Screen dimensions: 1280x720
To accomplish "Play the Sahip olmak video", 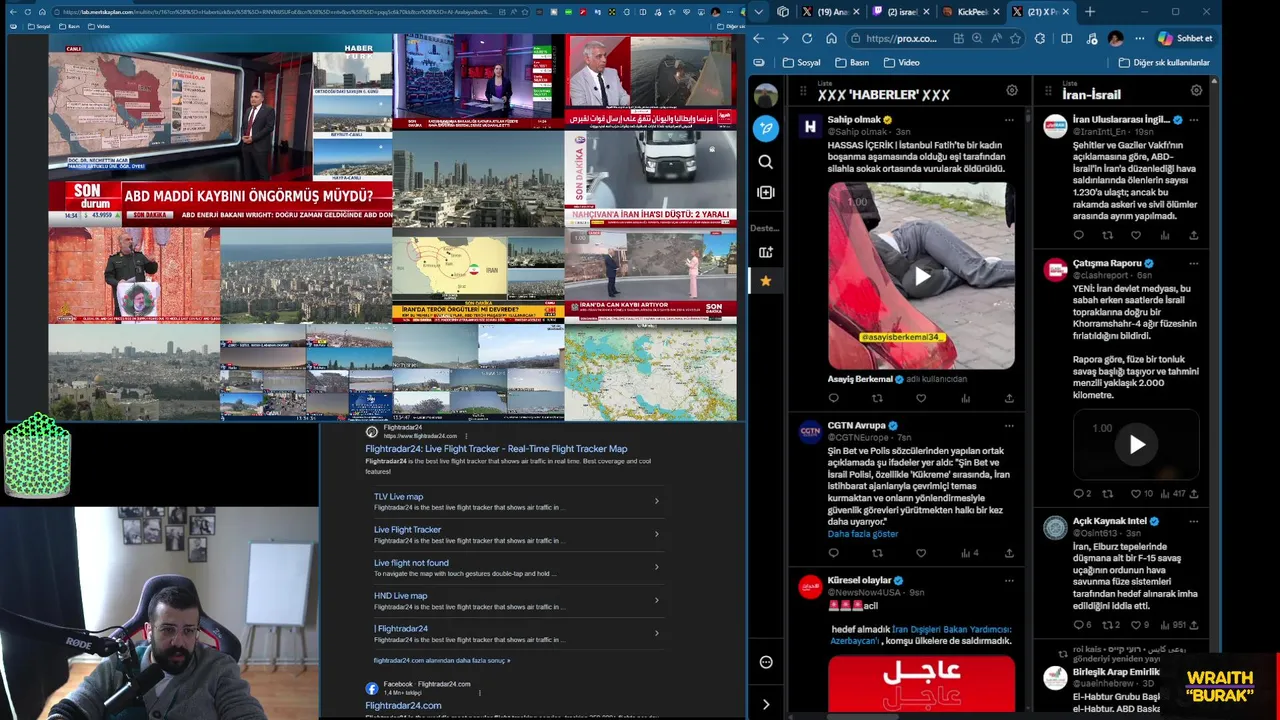I will pos(921,276).
